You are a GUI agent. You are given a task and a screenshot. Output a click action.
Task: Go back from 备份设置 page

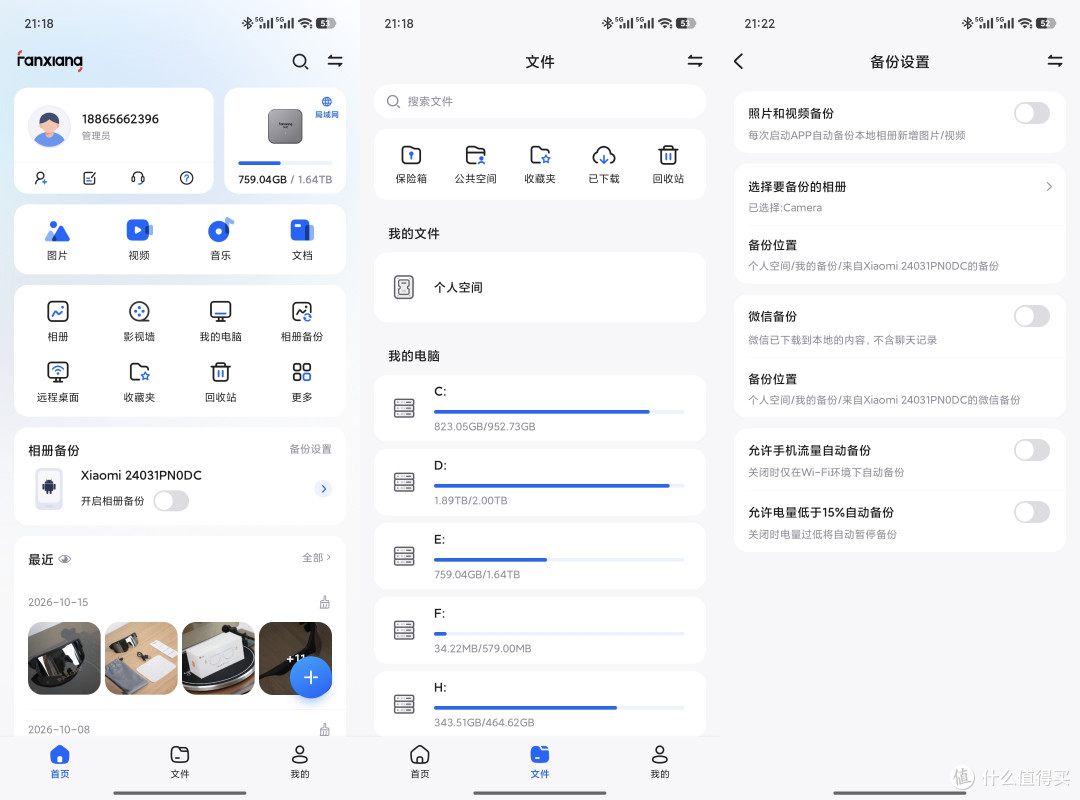point(738,61)
